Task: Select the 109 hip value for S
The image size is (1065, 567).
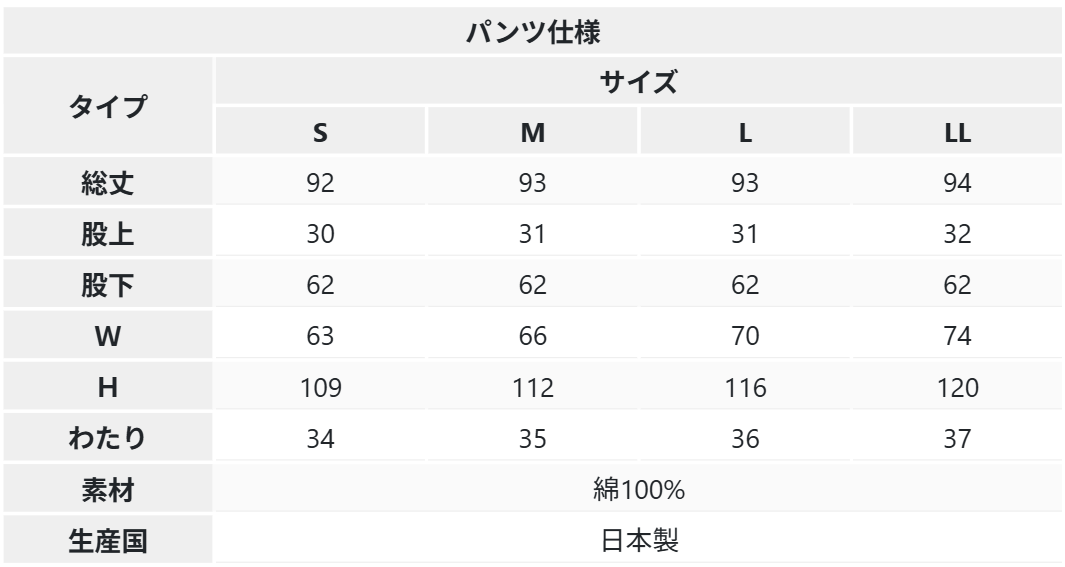Action: [320, 386]
